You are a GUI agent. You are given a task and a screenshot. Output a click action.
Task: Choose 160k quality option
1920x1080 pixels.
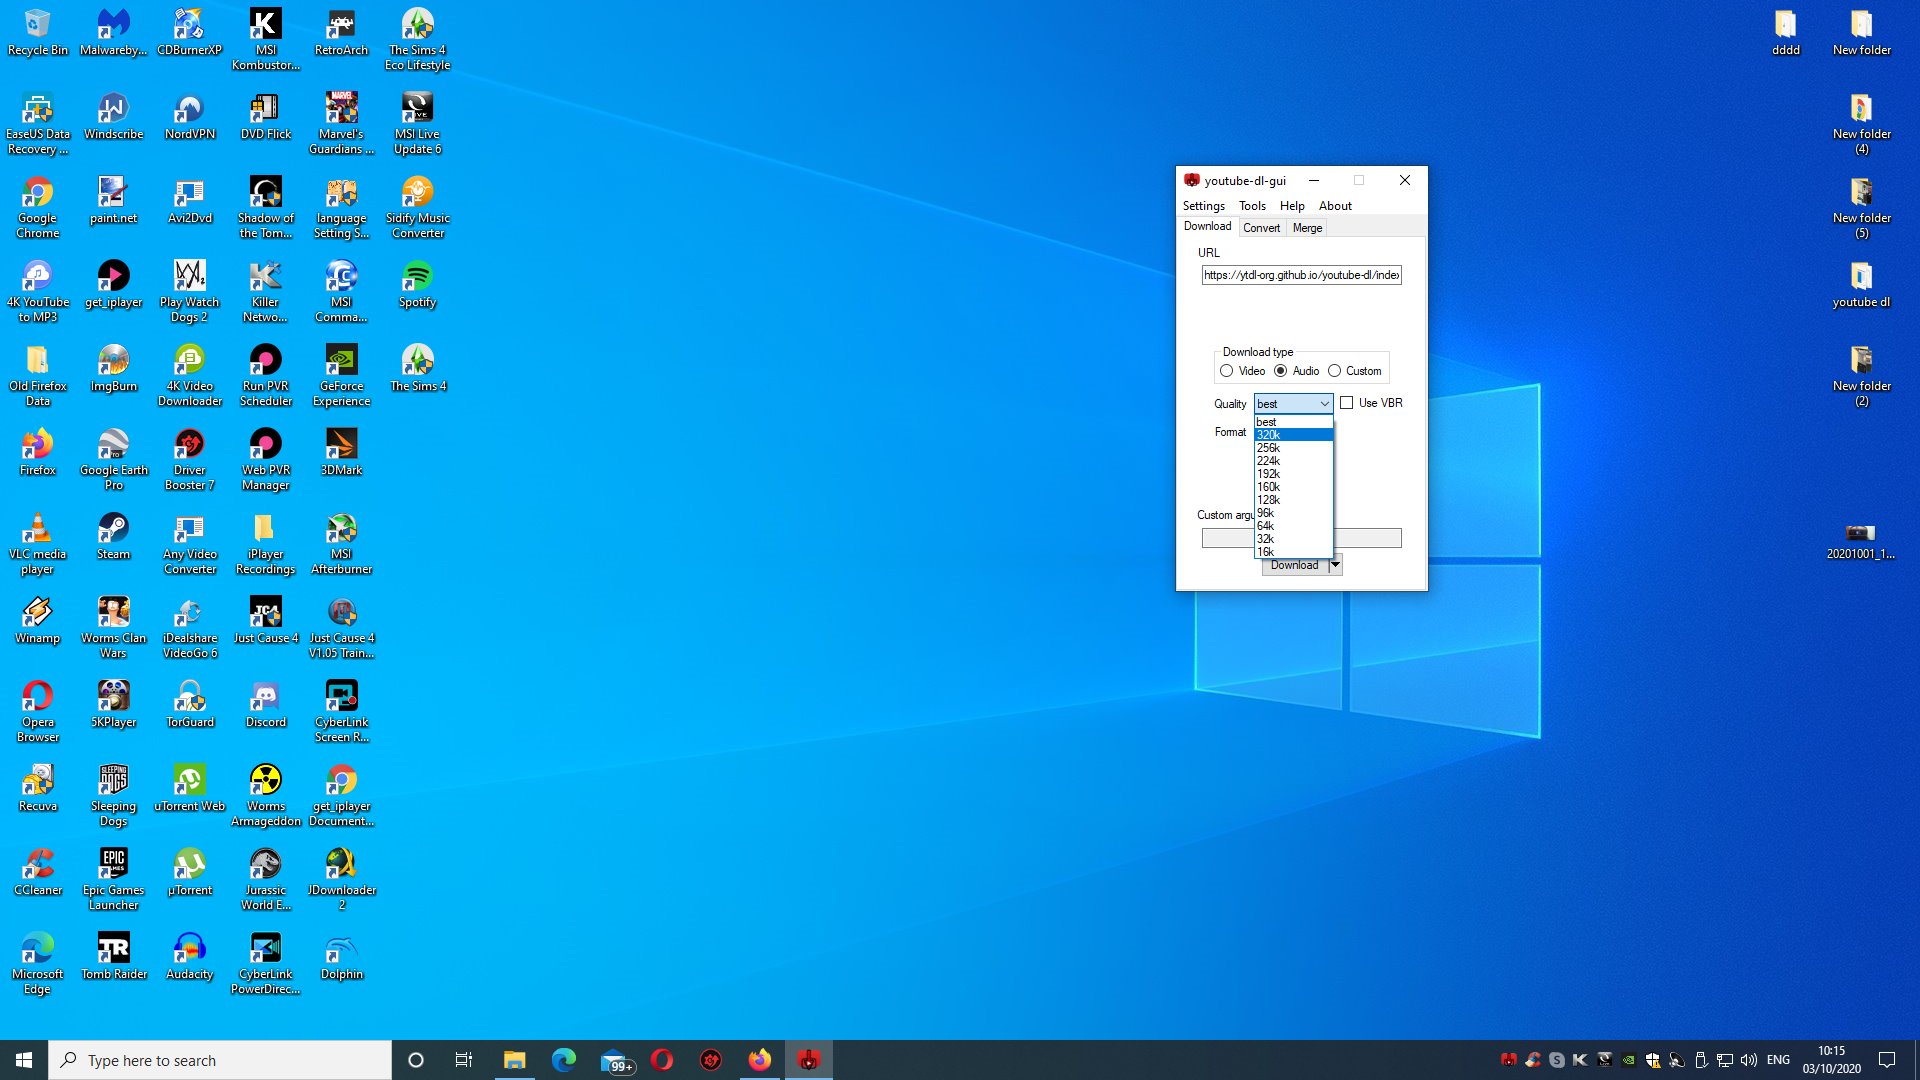[x=1293, y=487]
